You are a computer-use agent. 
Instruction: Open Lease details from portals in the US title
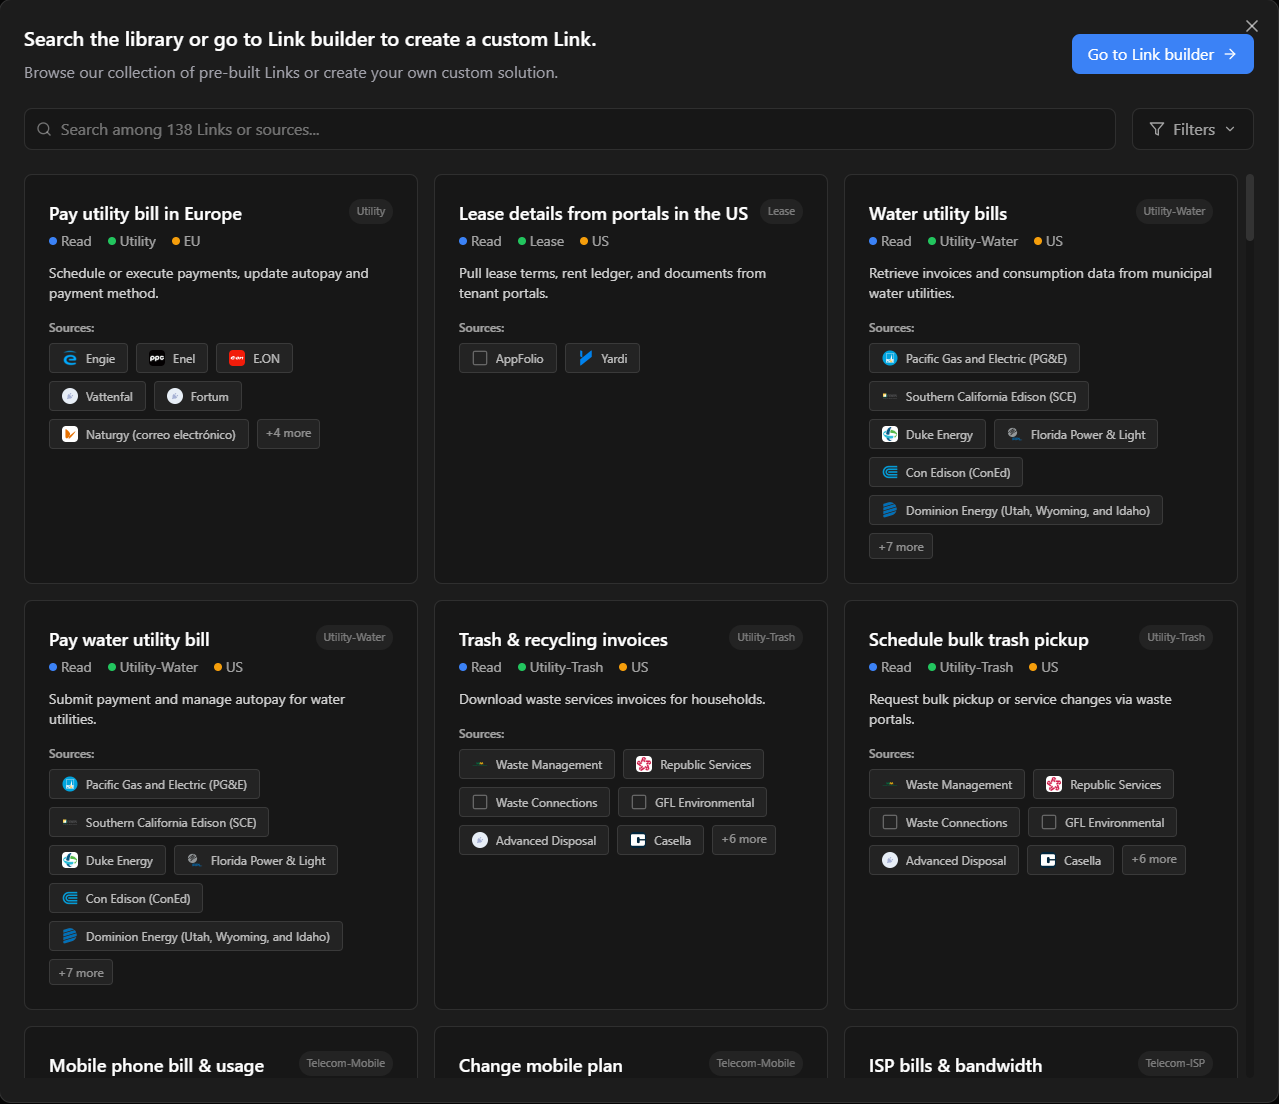tap(603, 214)
